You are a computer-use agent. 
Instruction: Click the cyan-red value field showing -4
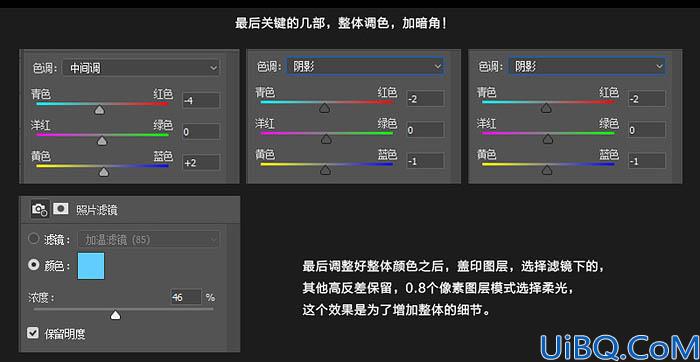(x=201, y=100)
